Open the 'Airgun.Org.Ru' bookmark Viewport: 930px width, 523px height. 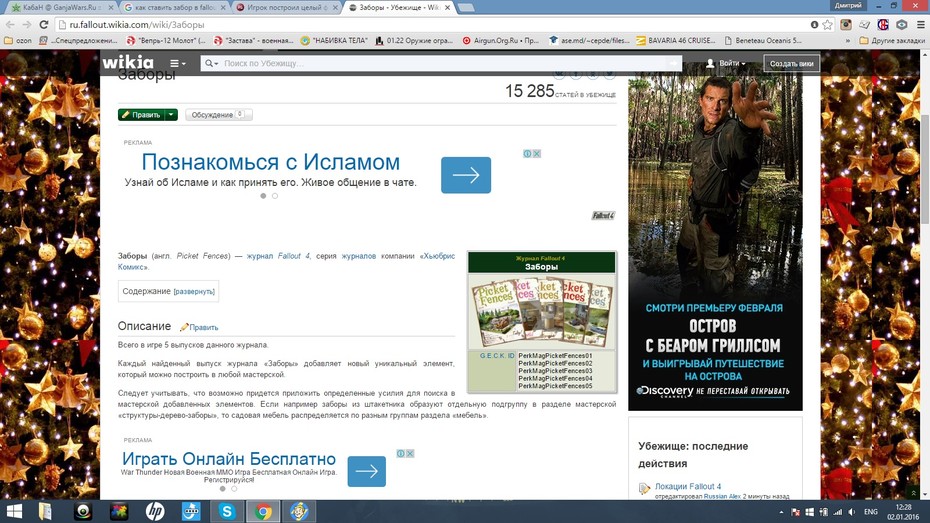(x=500, y=40)
